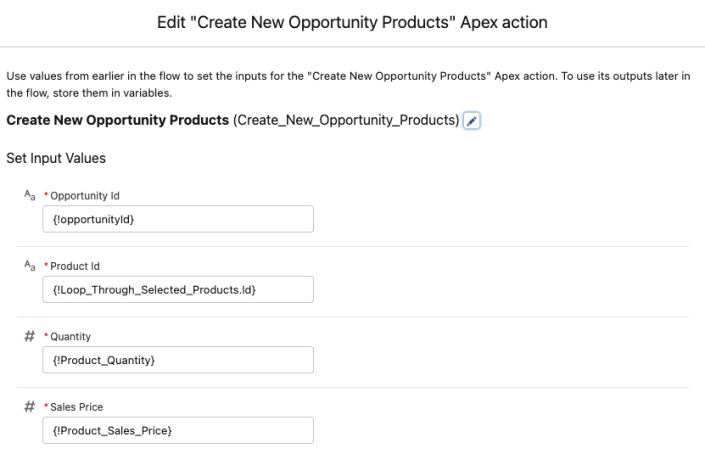Click the Edit Apex action dialog title
Image resolution: width=705 pixels, height=454 pixels.
352,23
